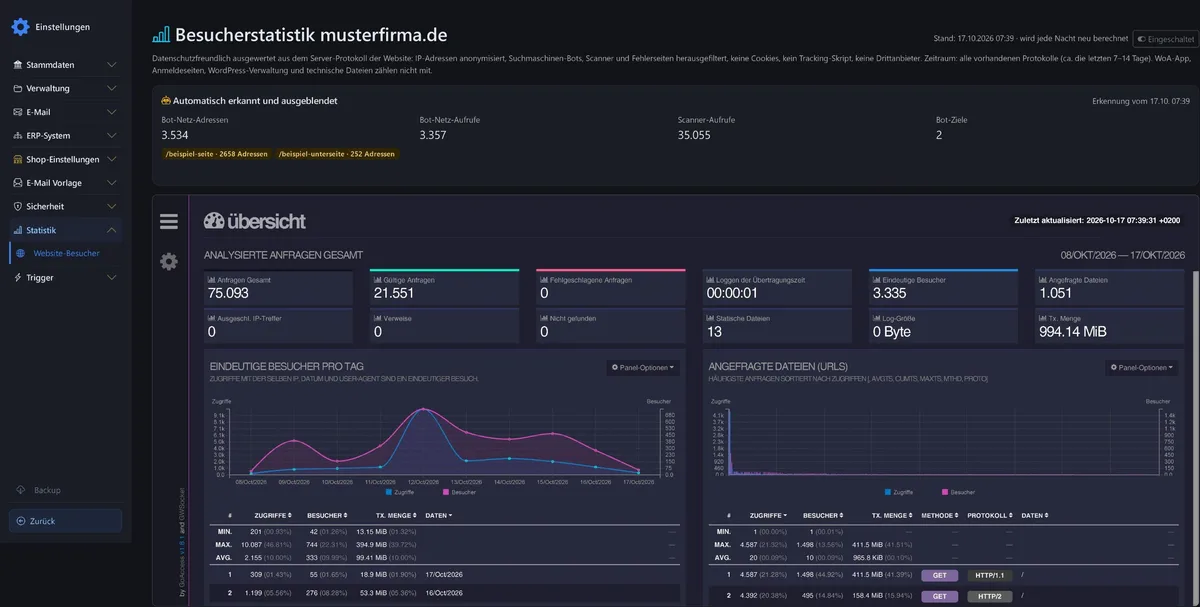Open the Website-Besucher menu item
1200x607 pixels.
point(66,253)
